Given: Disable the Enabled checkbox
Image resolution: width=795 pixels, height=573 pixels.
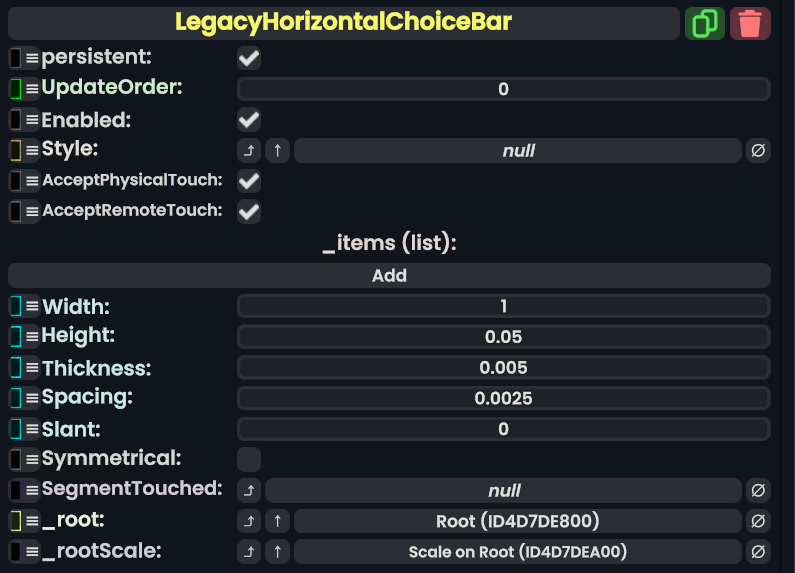Looking at the screenshot, I should (249, 121).
